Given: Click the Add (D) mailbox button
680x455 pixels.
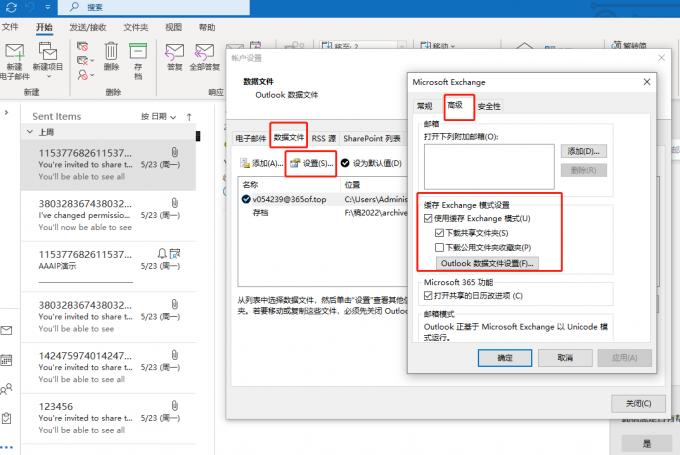Looking at the screenshot, I should point(584,151).
